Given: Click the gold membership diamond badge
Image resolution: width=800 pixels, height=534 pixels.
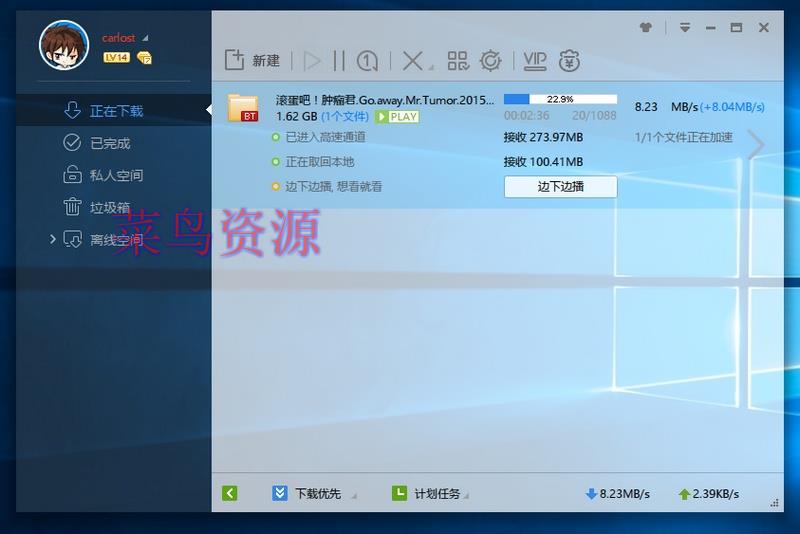Looking at the screenshot, I should pos(144,58).
